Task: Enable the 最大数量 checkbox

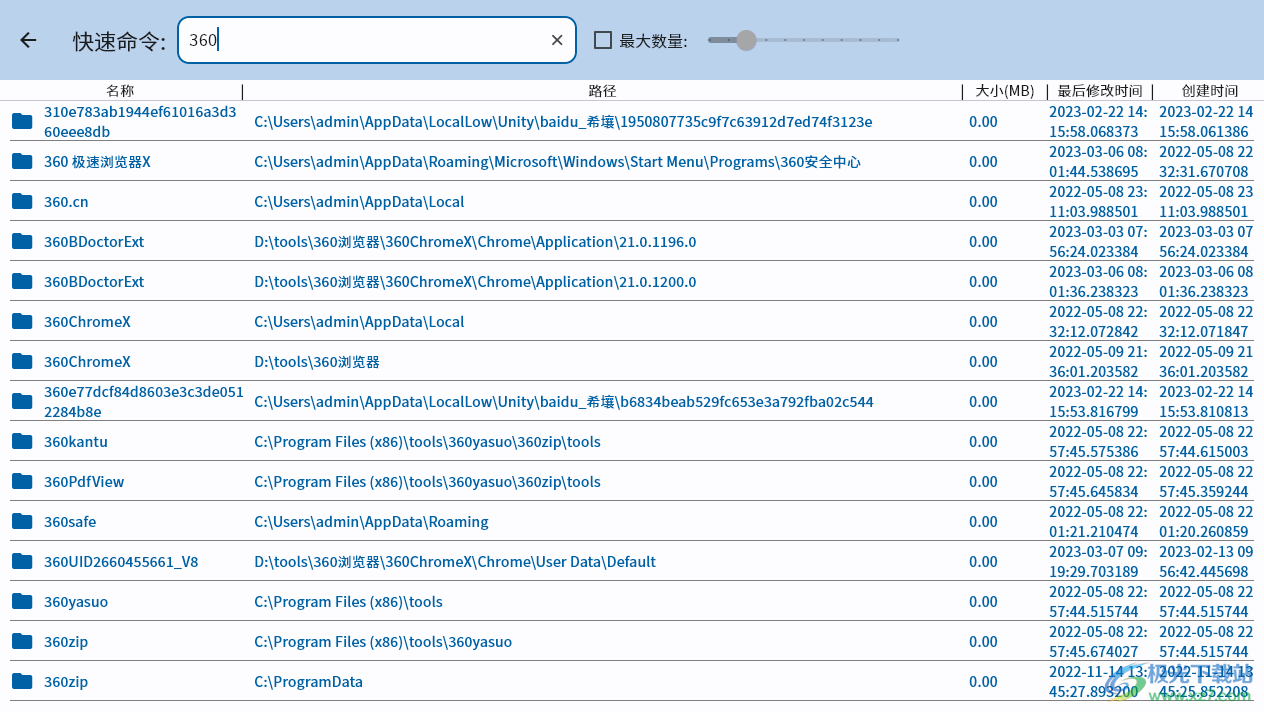Action: click(603, 40)
